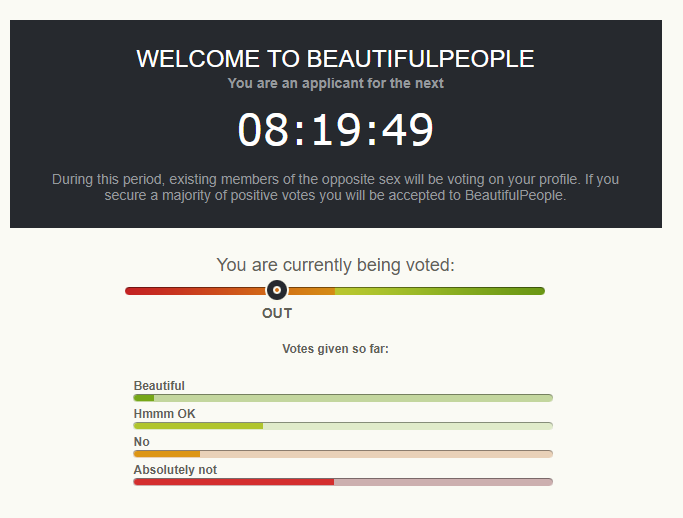Select the Absolutely not vote label
Screen dimensions: 683x518
[175, 470]
